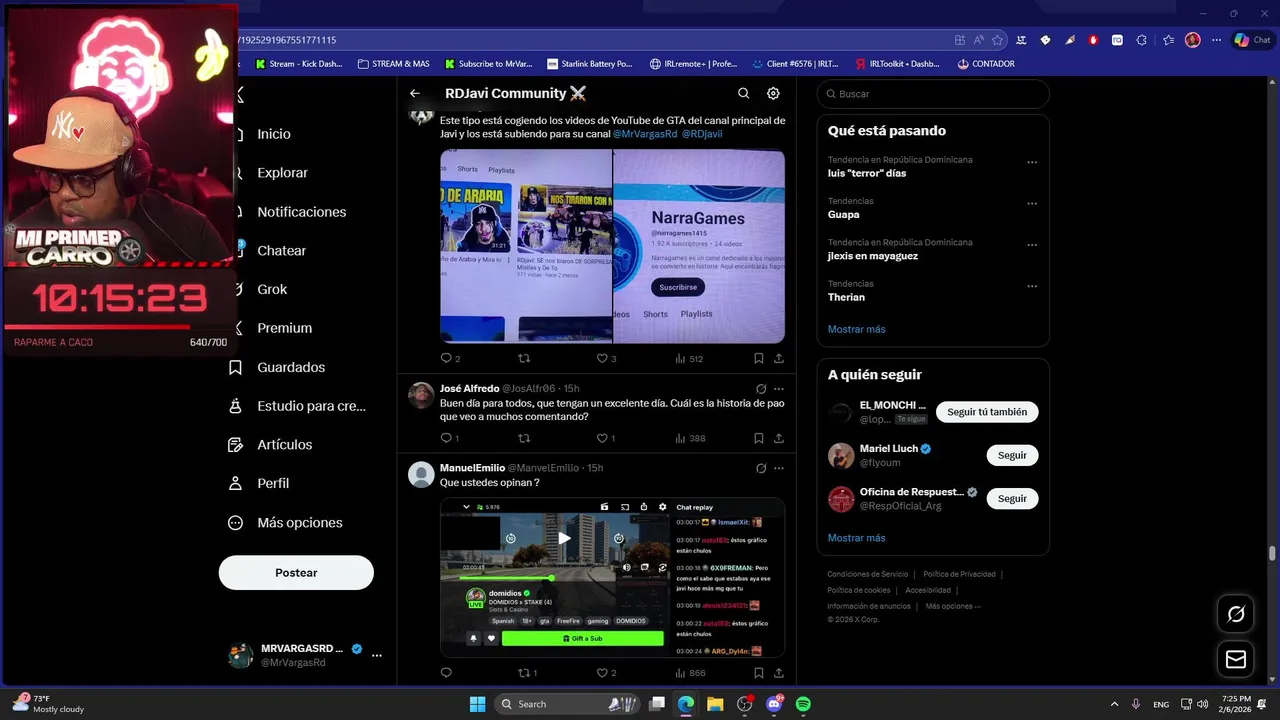Add page to browser favorites star
Viewport: 1280px width, 720px height.
[997, 40]
